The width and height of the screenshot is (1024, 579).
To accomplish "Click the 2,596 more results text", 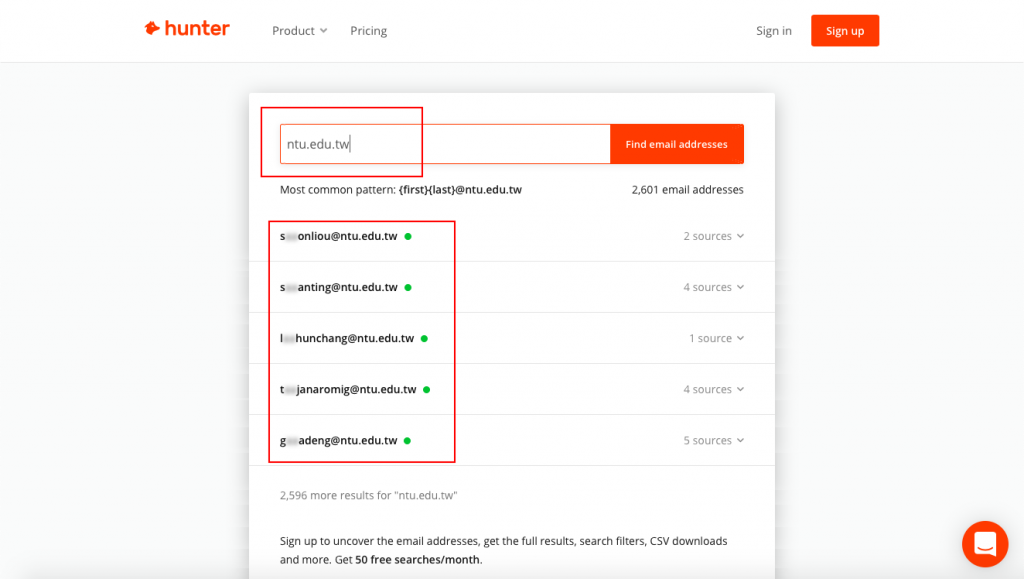I will coord(368,495).
